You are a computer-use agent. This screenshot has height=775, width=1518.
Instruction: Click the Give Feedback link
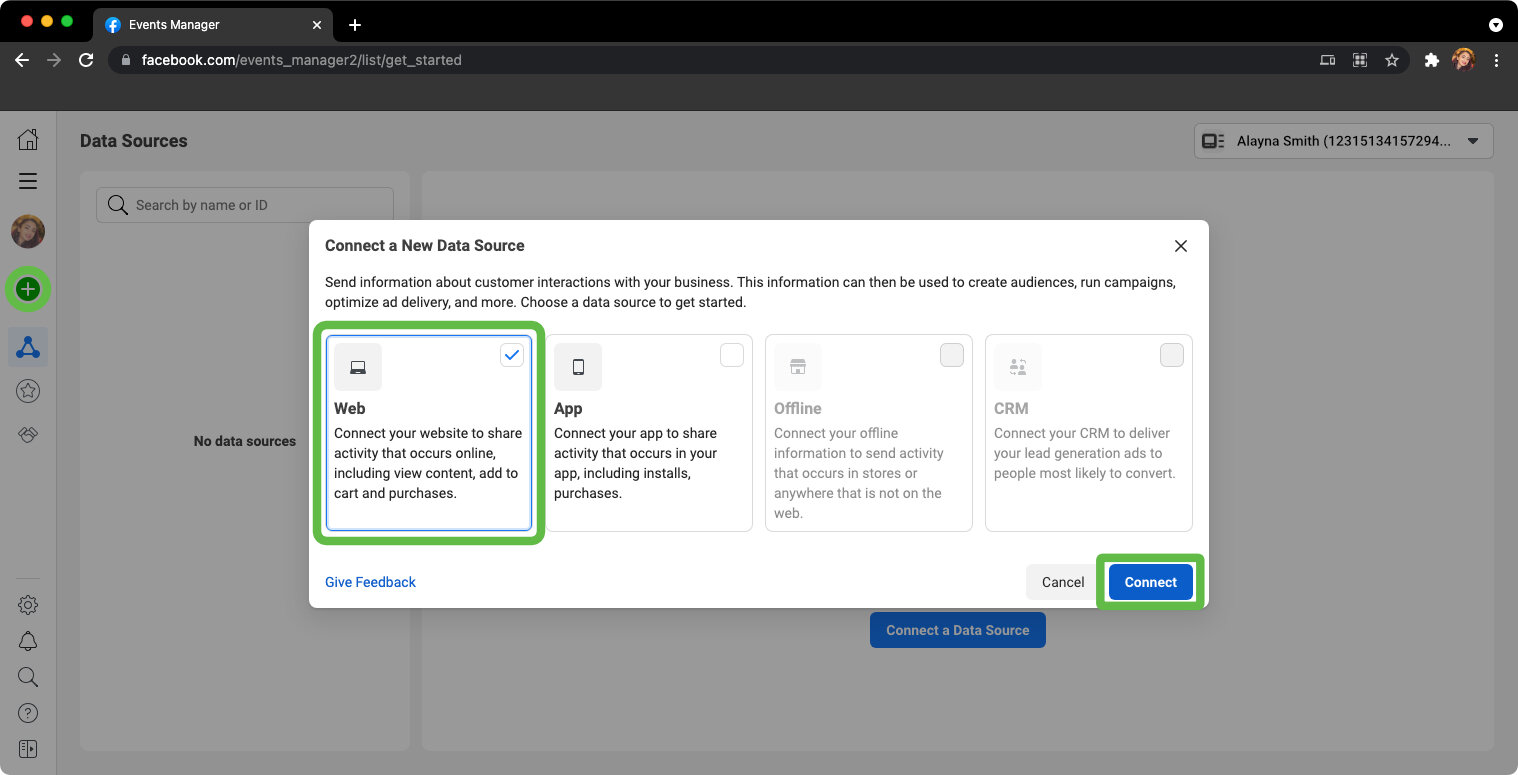click(x=370, y=582)
